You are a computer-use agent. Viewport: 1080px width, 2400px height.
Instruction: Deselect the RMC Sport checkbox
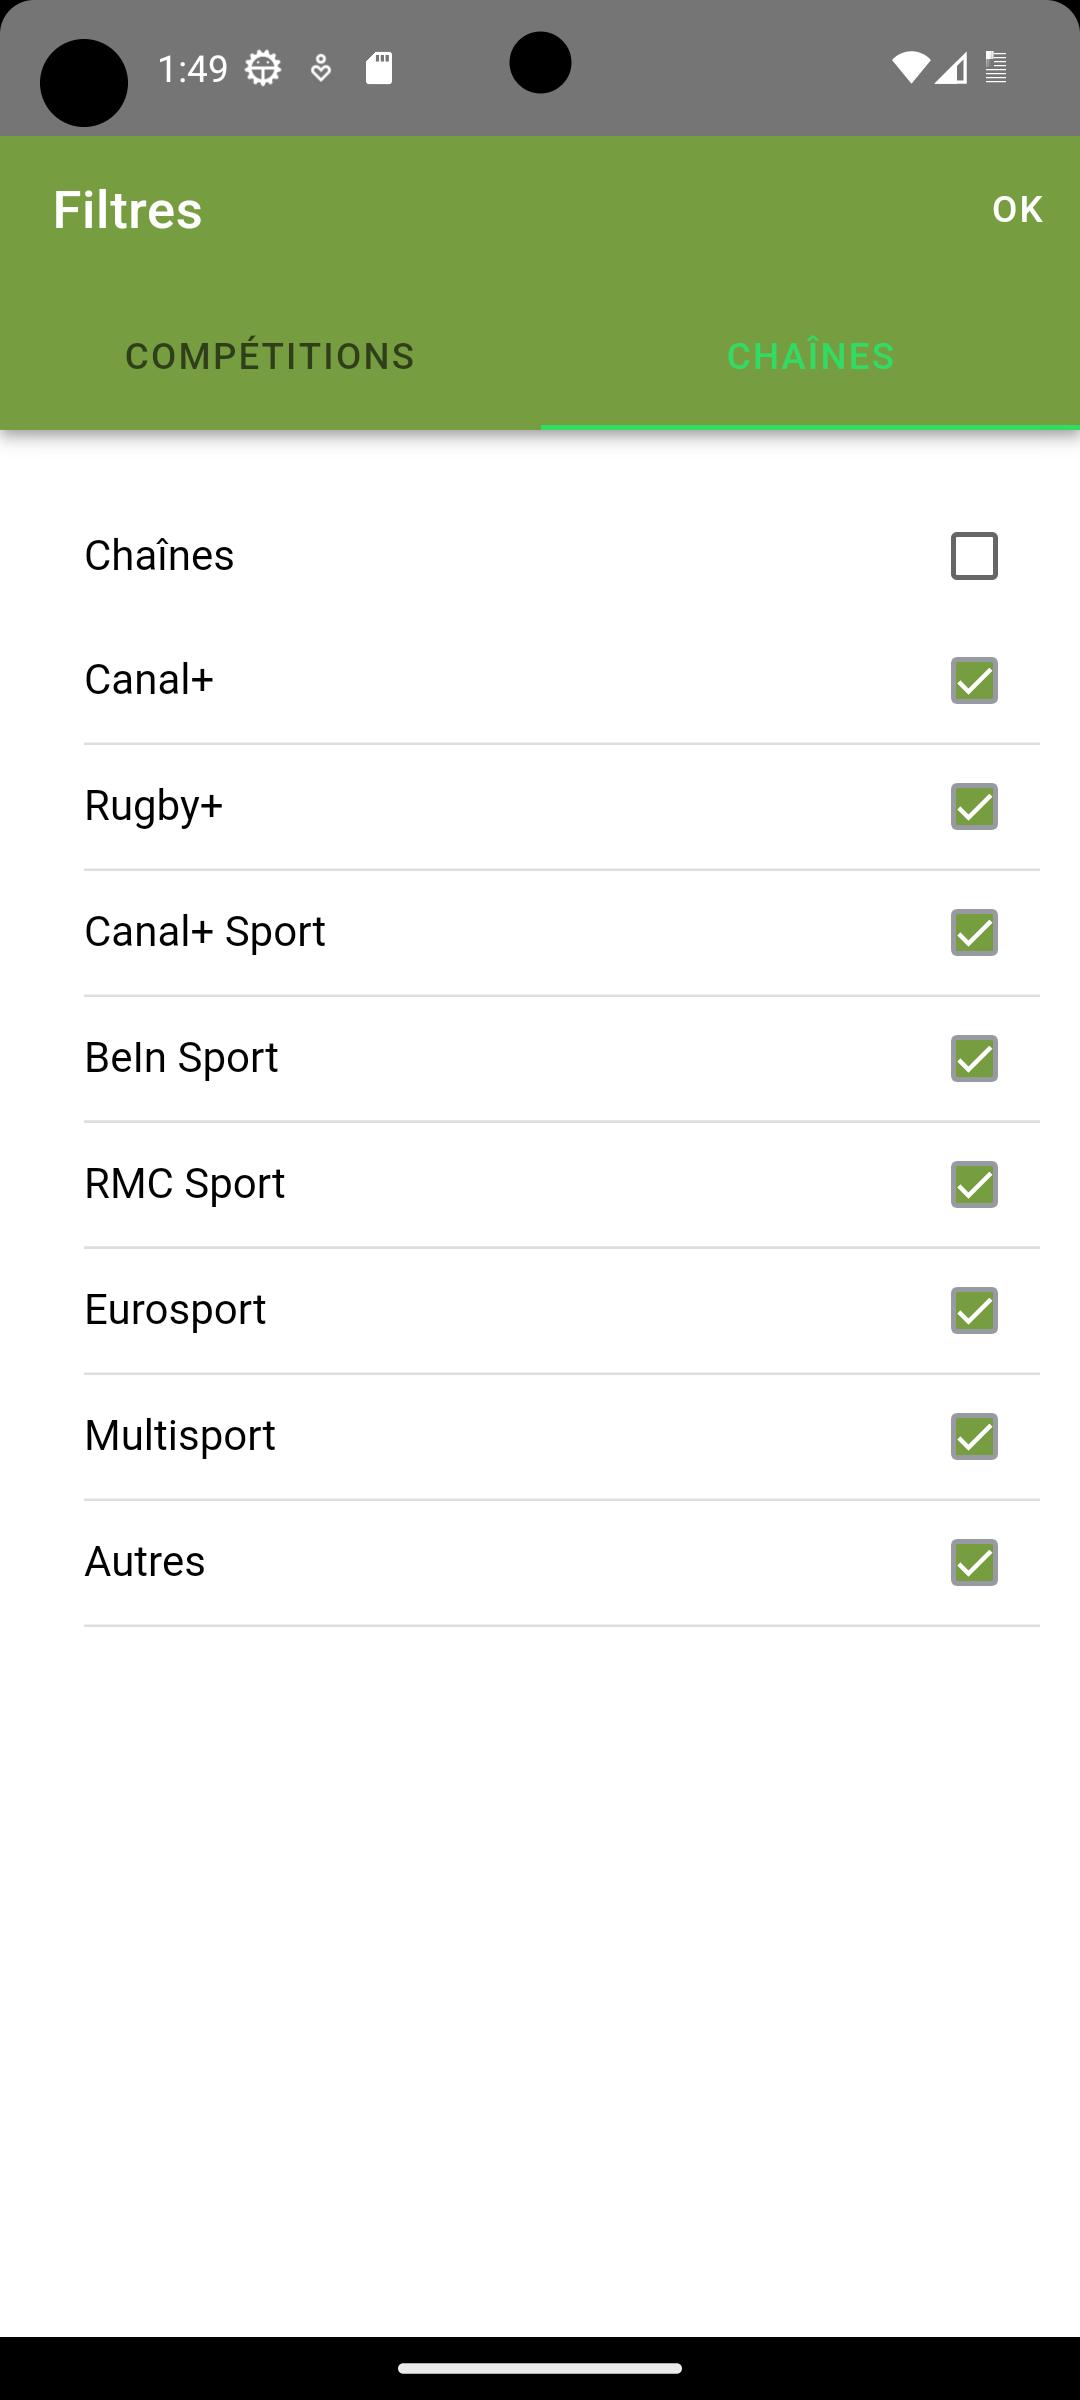[974, 1185]
